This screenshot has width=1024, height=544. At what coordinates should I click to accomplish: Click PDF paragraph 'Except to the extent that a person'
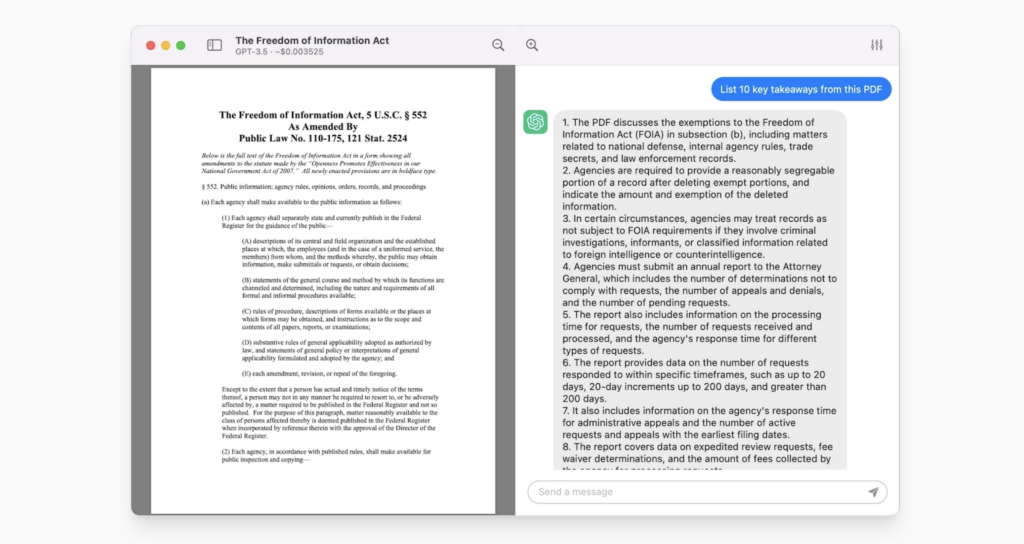point(330,413)
